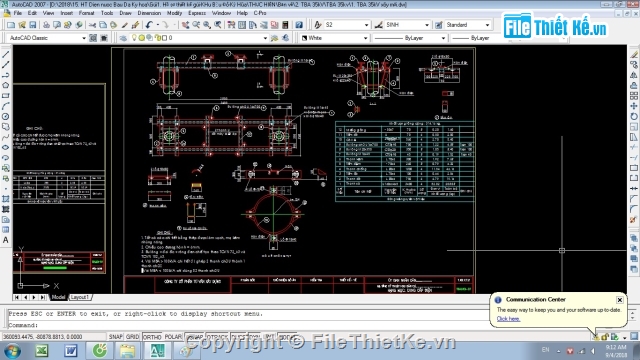Image resolution: width=640 pixels, height=360 pixels.
Task: Click the Undo arrow icon
Action: coord(149,25)
